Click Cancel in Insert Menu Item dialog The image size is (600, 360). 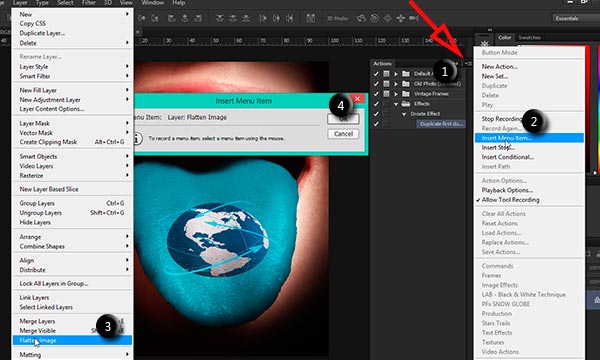[343, 134]
